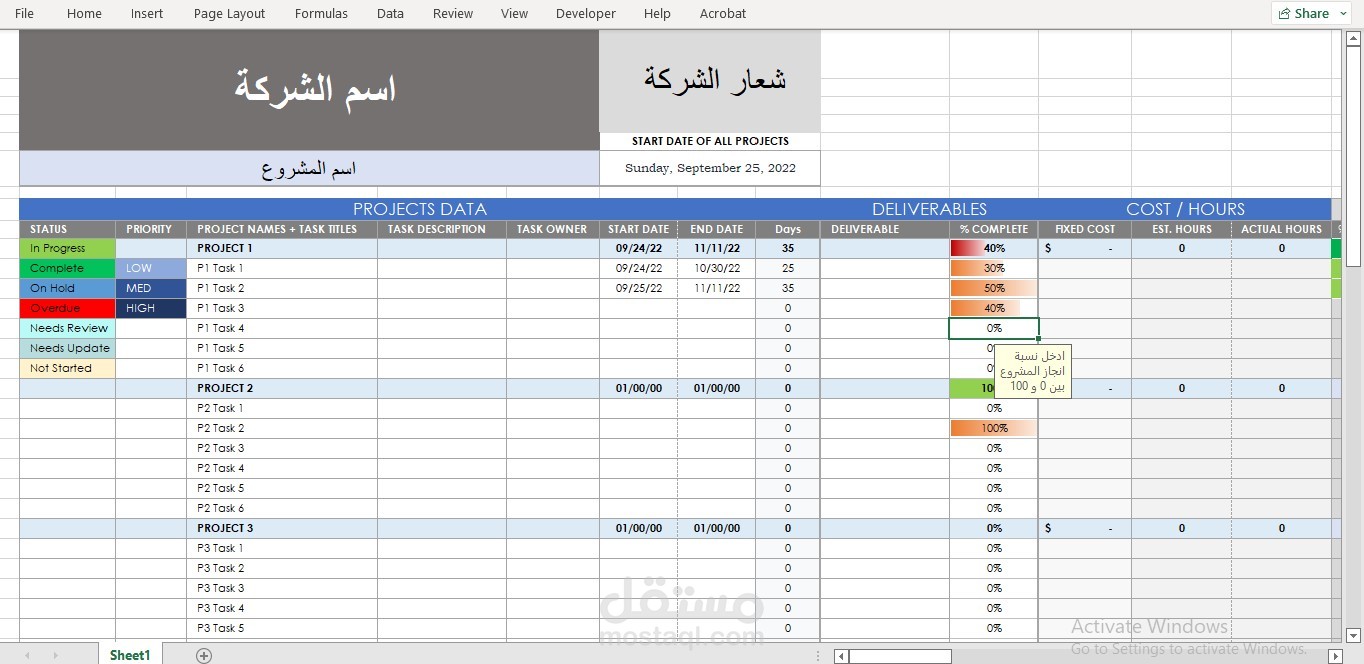Click the orange 30% progress bar of P1 Task 1

[992, 268]
